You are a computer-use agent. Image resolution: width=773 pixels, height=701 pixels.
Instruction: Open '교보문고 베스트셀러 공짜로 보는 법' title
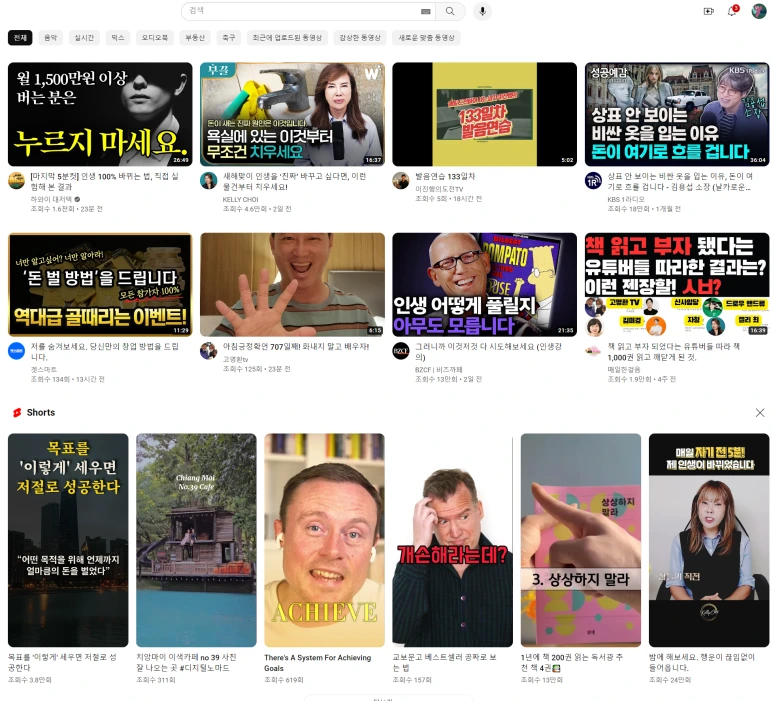pos(444,663)
